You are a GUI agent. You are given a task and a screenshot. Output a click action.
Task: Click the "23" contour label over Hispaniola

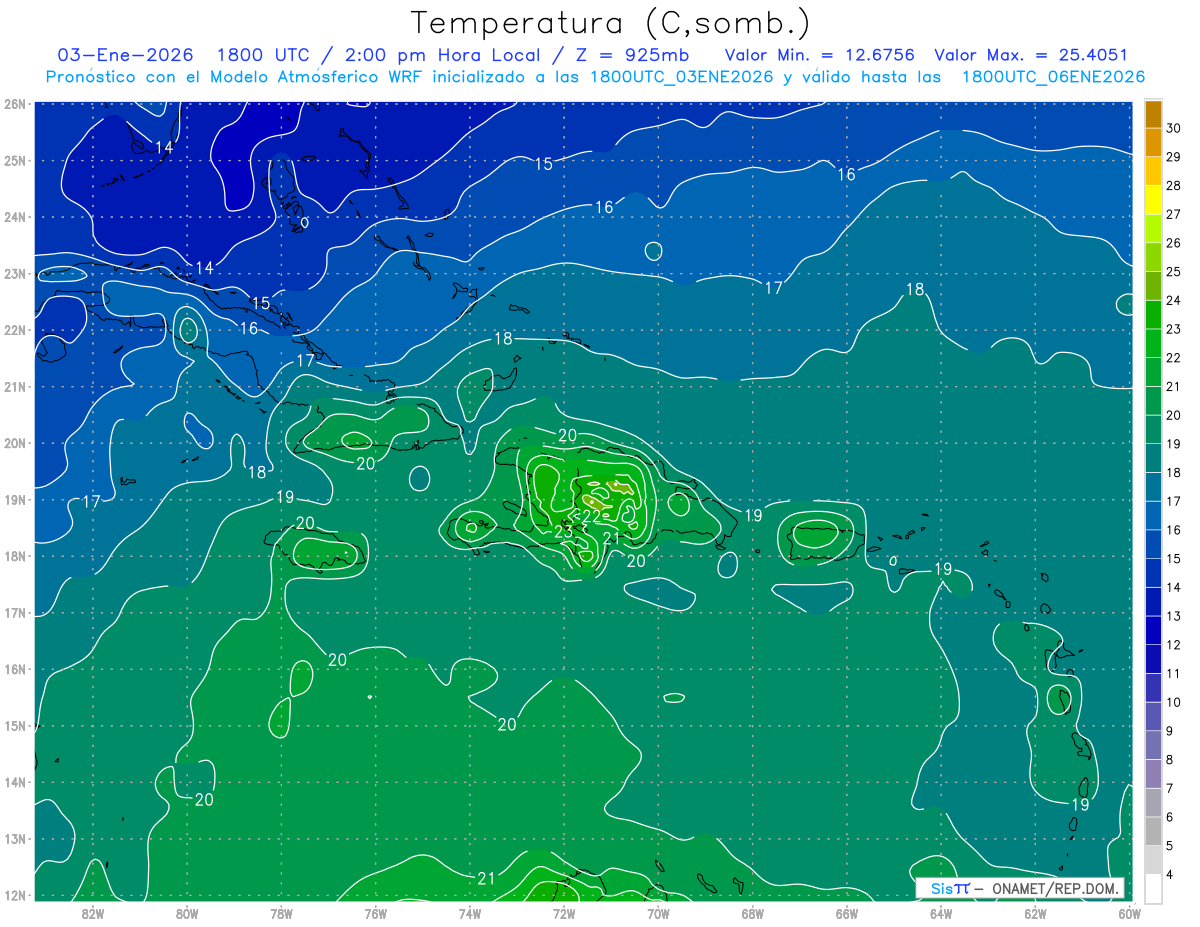click(563, 533)
